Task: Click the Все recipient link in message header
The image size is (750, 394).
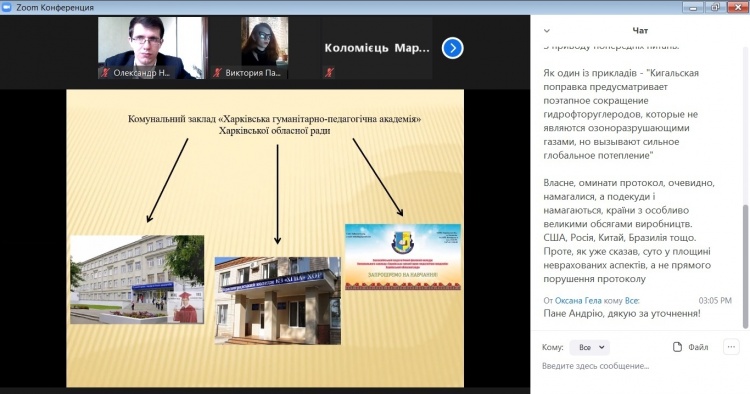Action: [x=631, y=300]
